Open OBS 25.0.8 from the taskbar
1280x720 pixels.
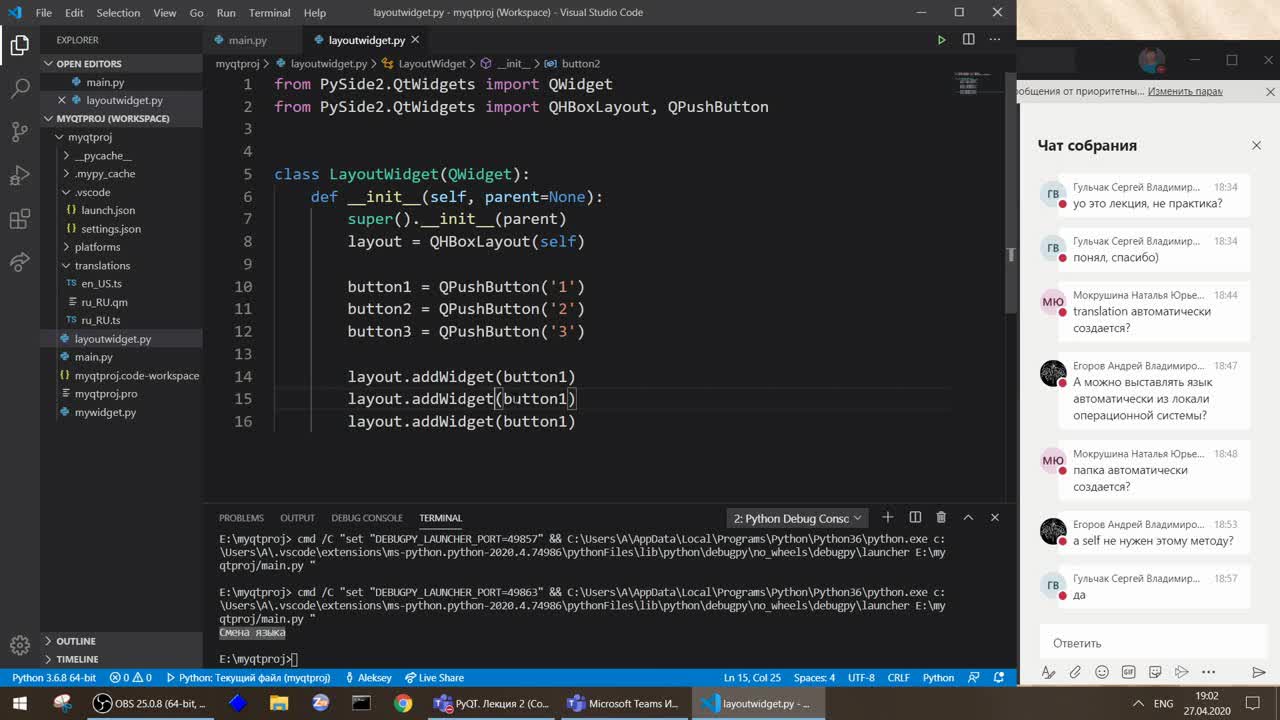[x=150, y=703]
